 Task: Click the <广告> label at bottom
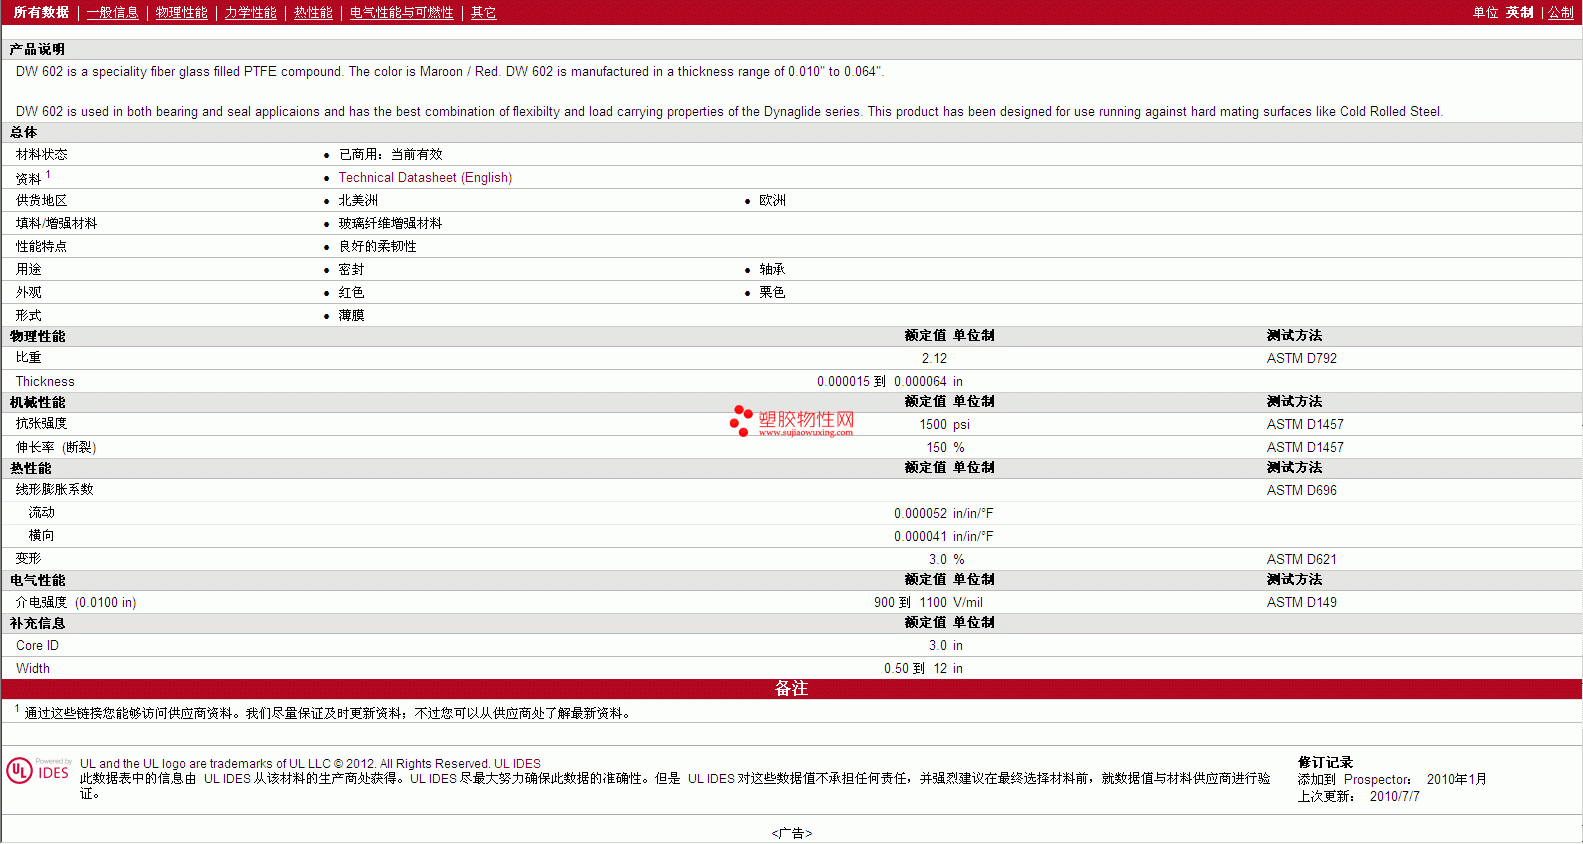792,833
